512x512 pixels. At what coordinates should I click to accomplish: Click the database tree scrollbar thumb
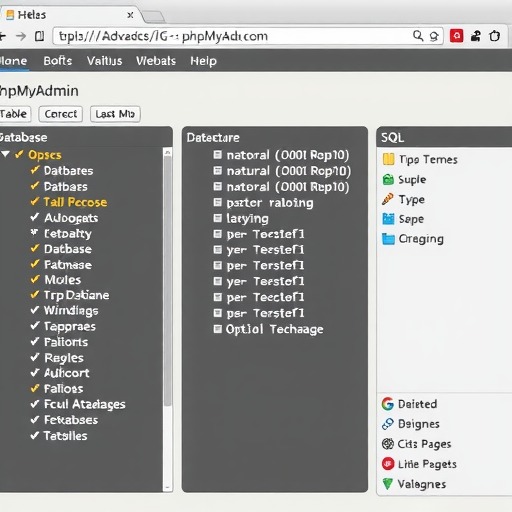(x=168, y=281)
